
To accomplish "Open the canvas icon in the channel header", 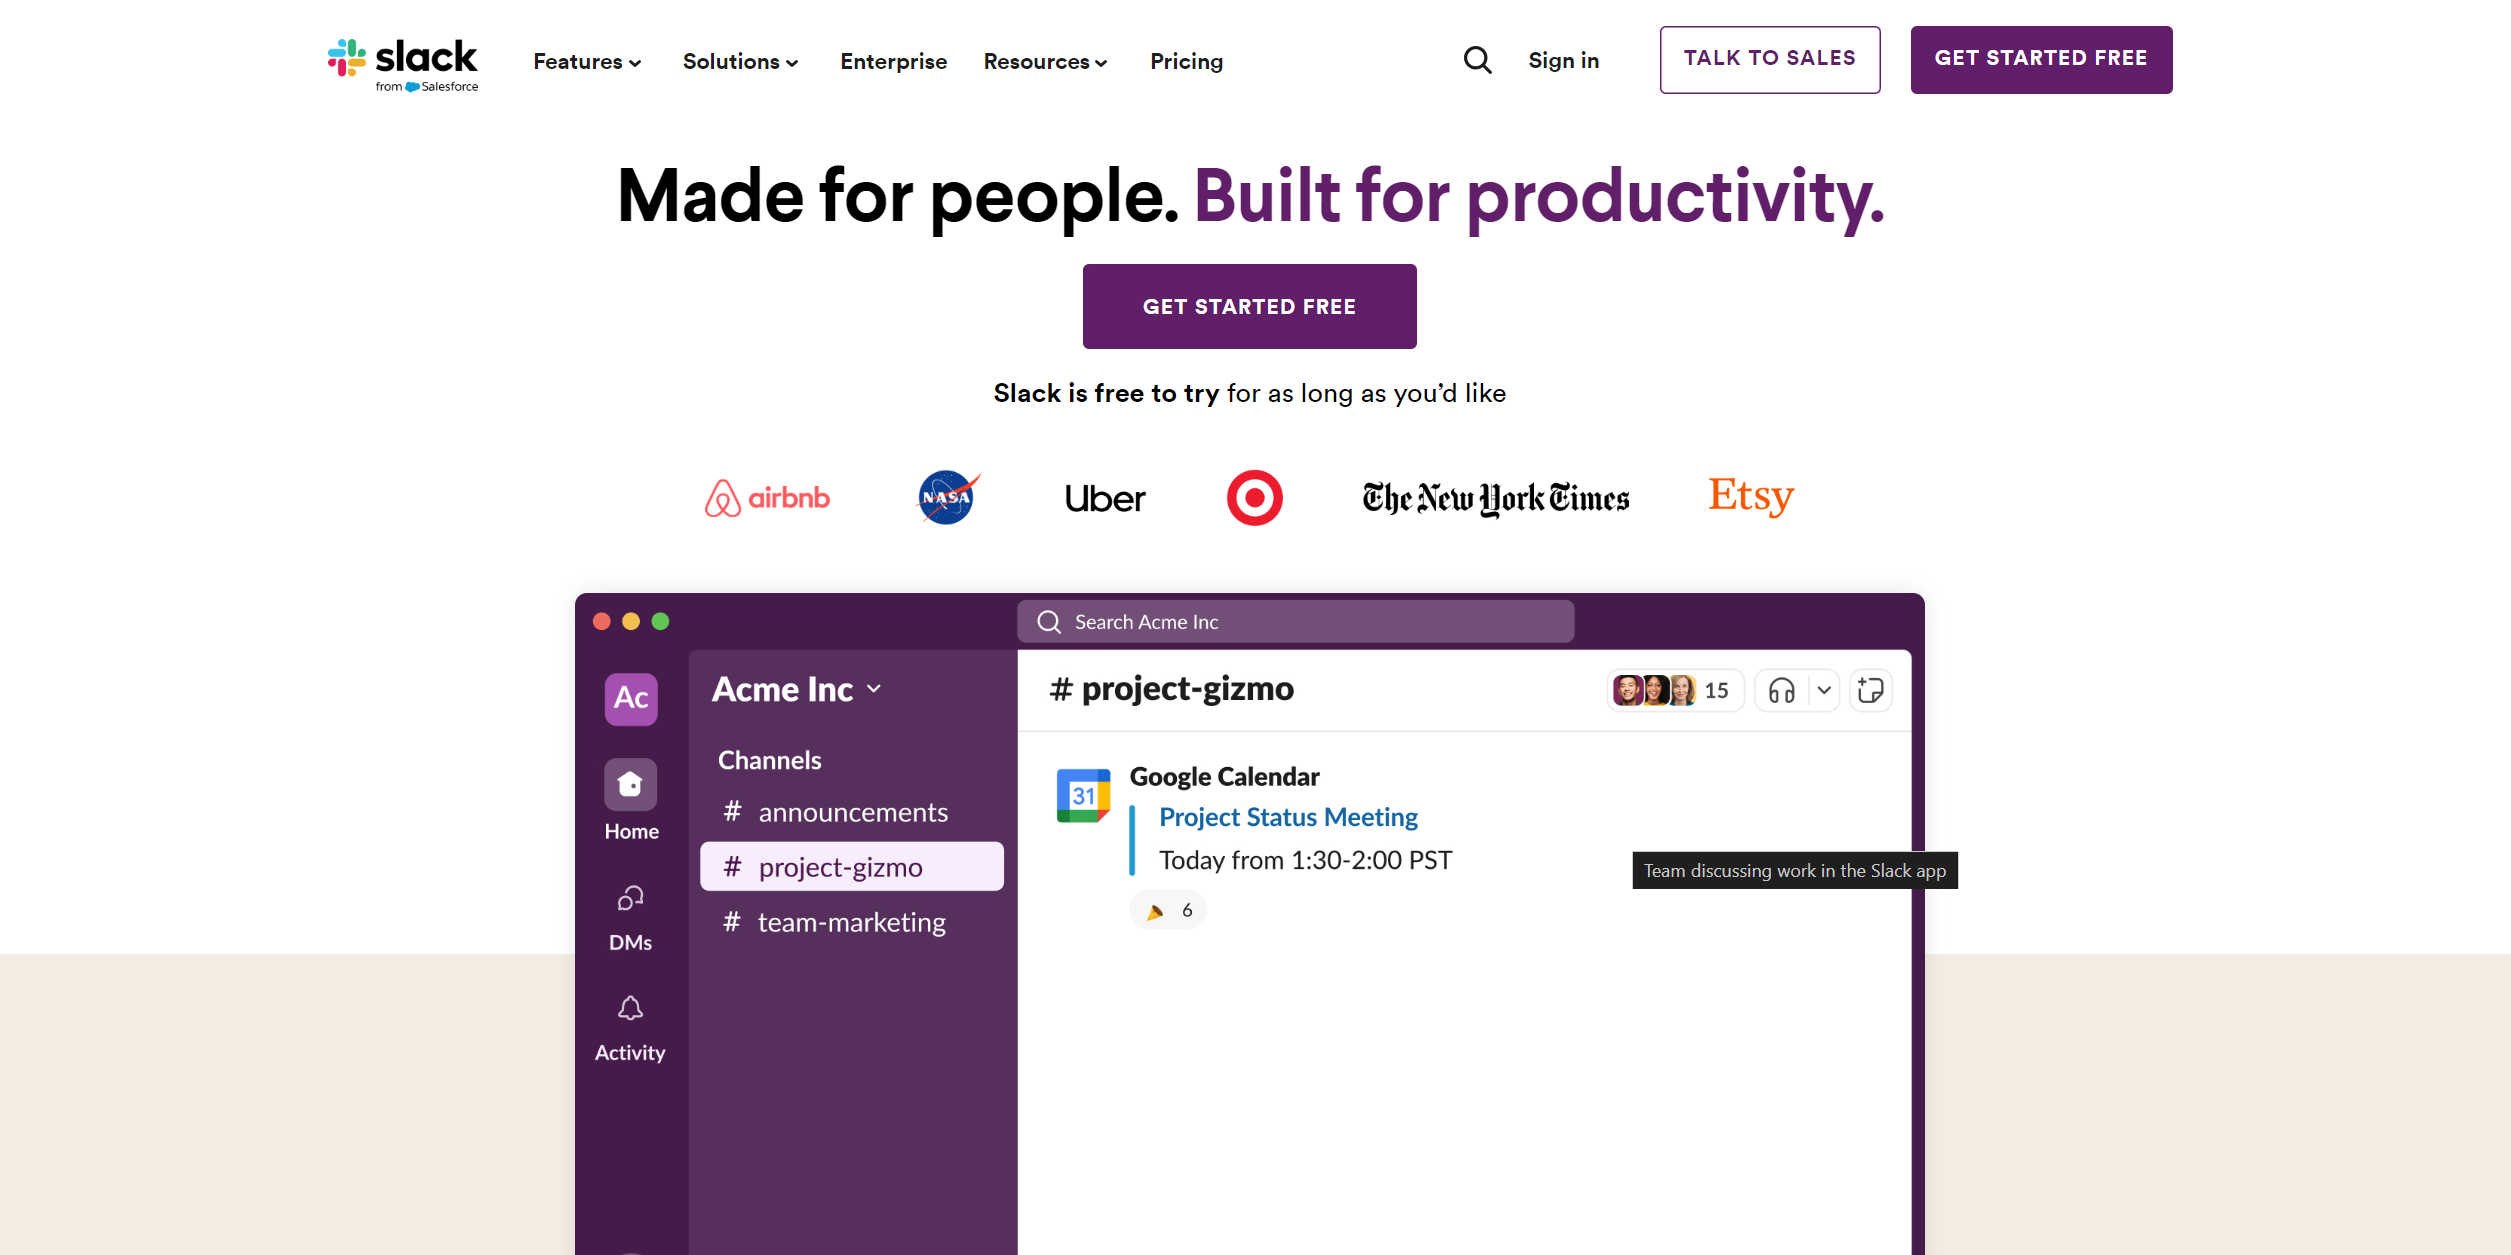I will (1870, 690).
